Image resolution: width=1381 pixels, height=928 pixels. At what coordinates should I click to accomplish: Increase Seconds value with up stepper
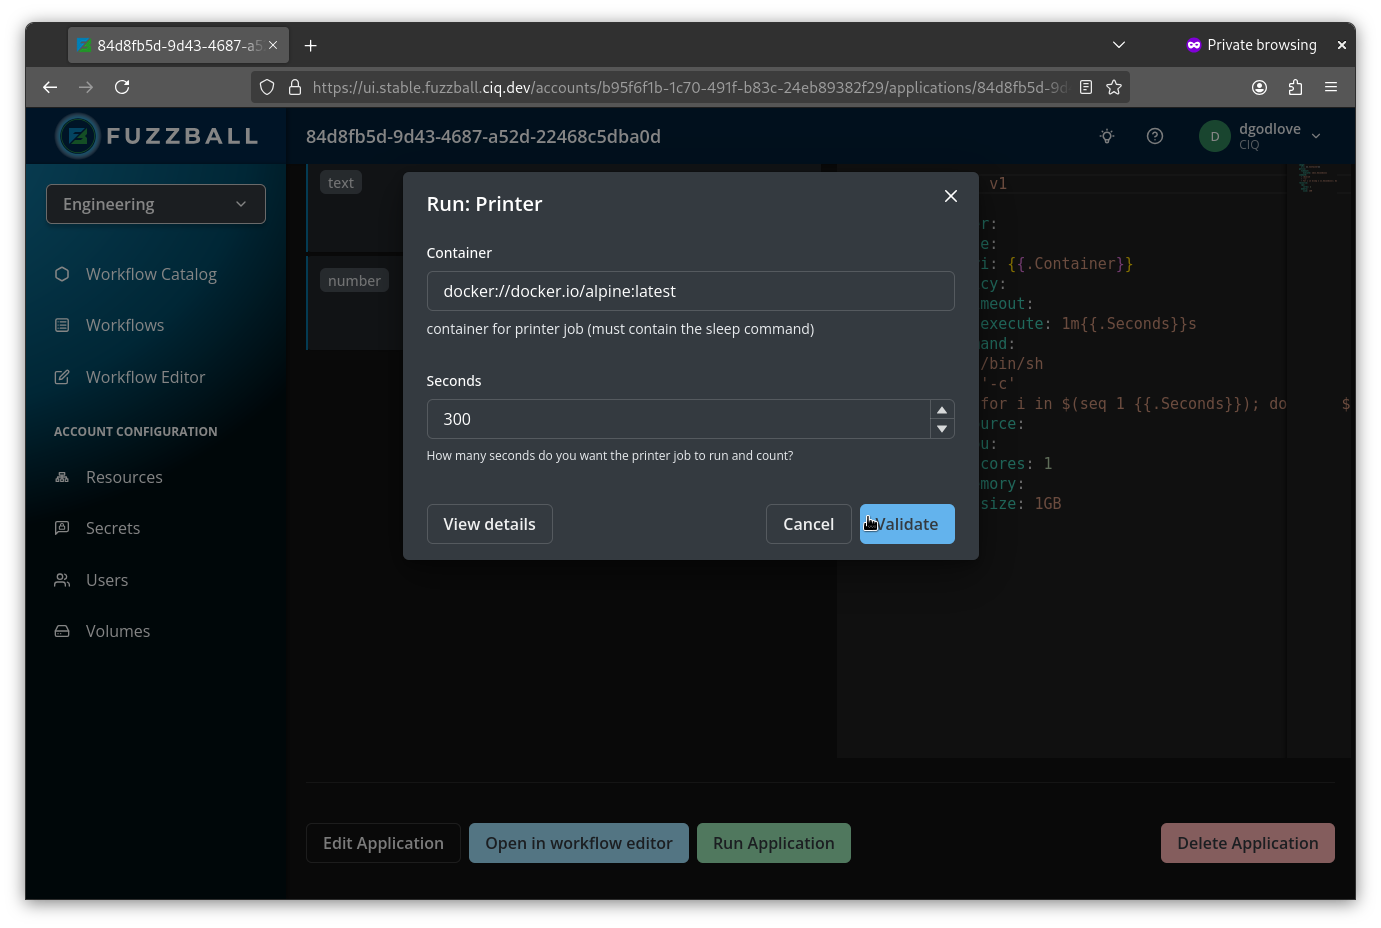coord(942,410)
